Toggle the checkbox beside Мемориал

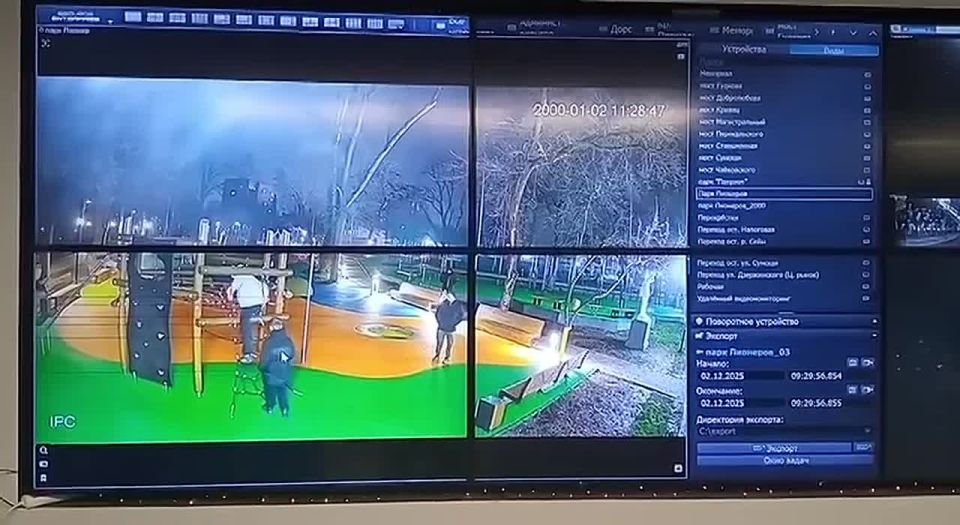point(867,74)
